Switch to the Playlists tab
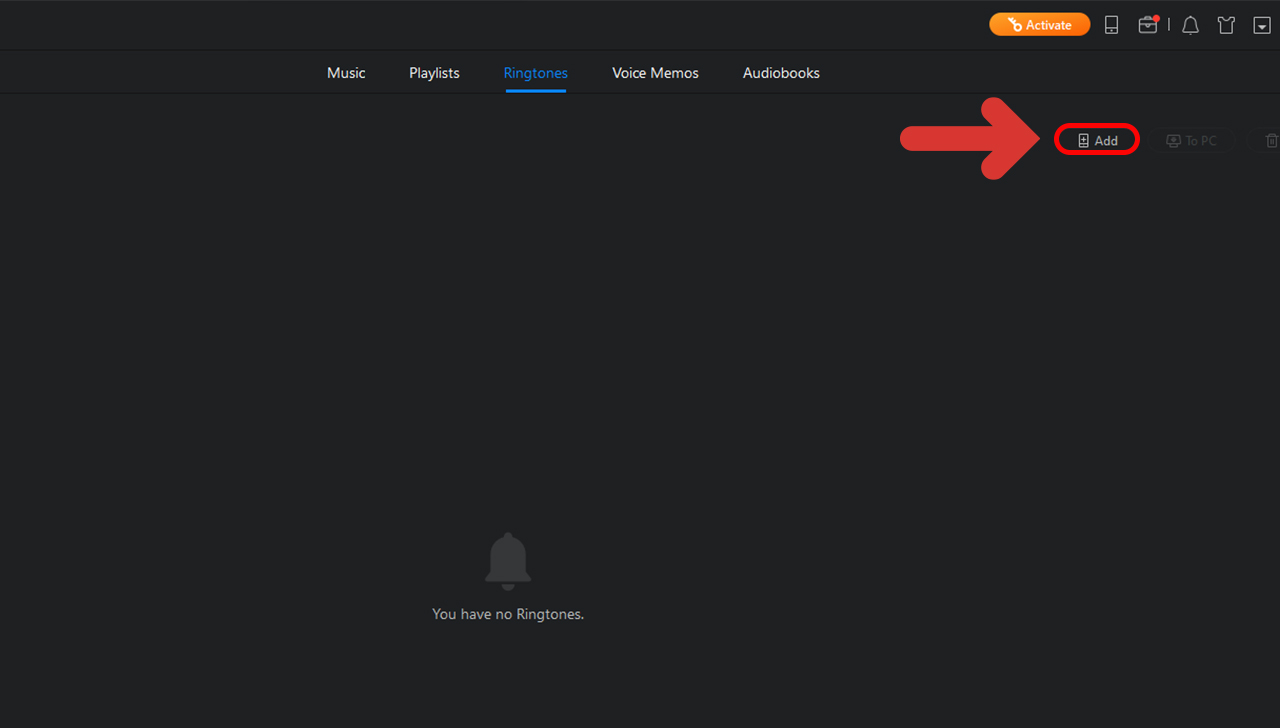This screenshot has width=1280, height=728. point(434,73)
